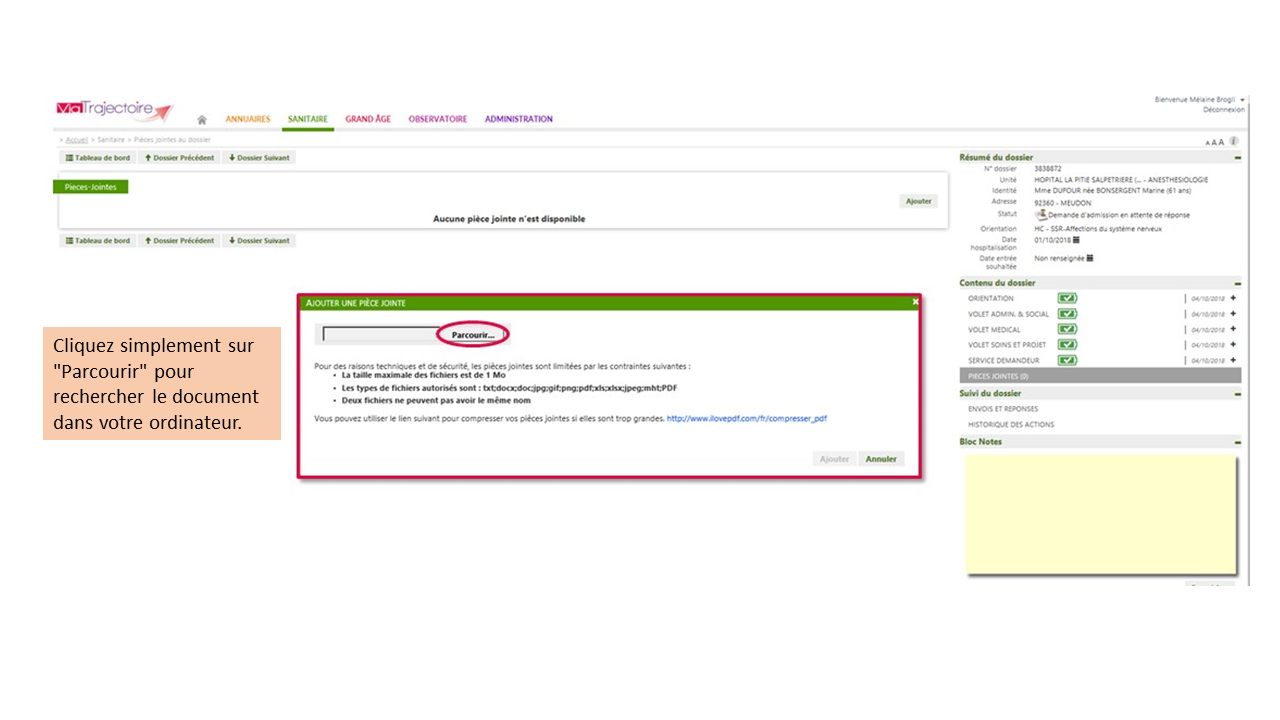
Task: Close the Ajouter une pièce jointe dialog
Action: (x=915, y=302)
